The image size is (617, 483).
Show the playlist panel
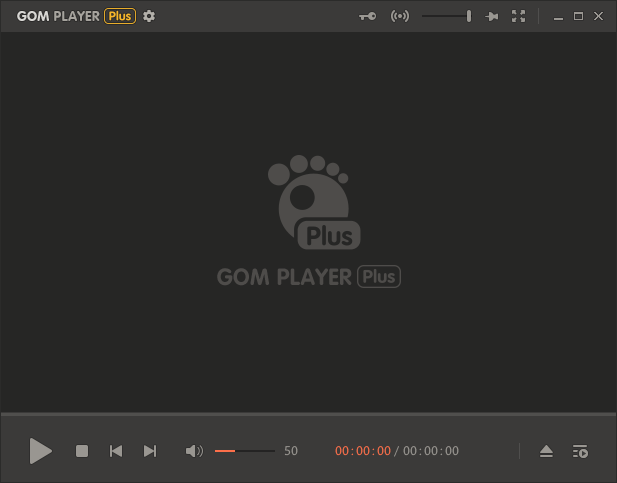(x=580, y=451)
